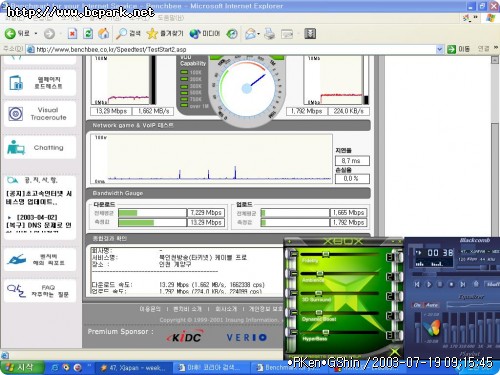
Task: Click the third quick launch icon
Action: pyautogui.click(x=78, y=367)
